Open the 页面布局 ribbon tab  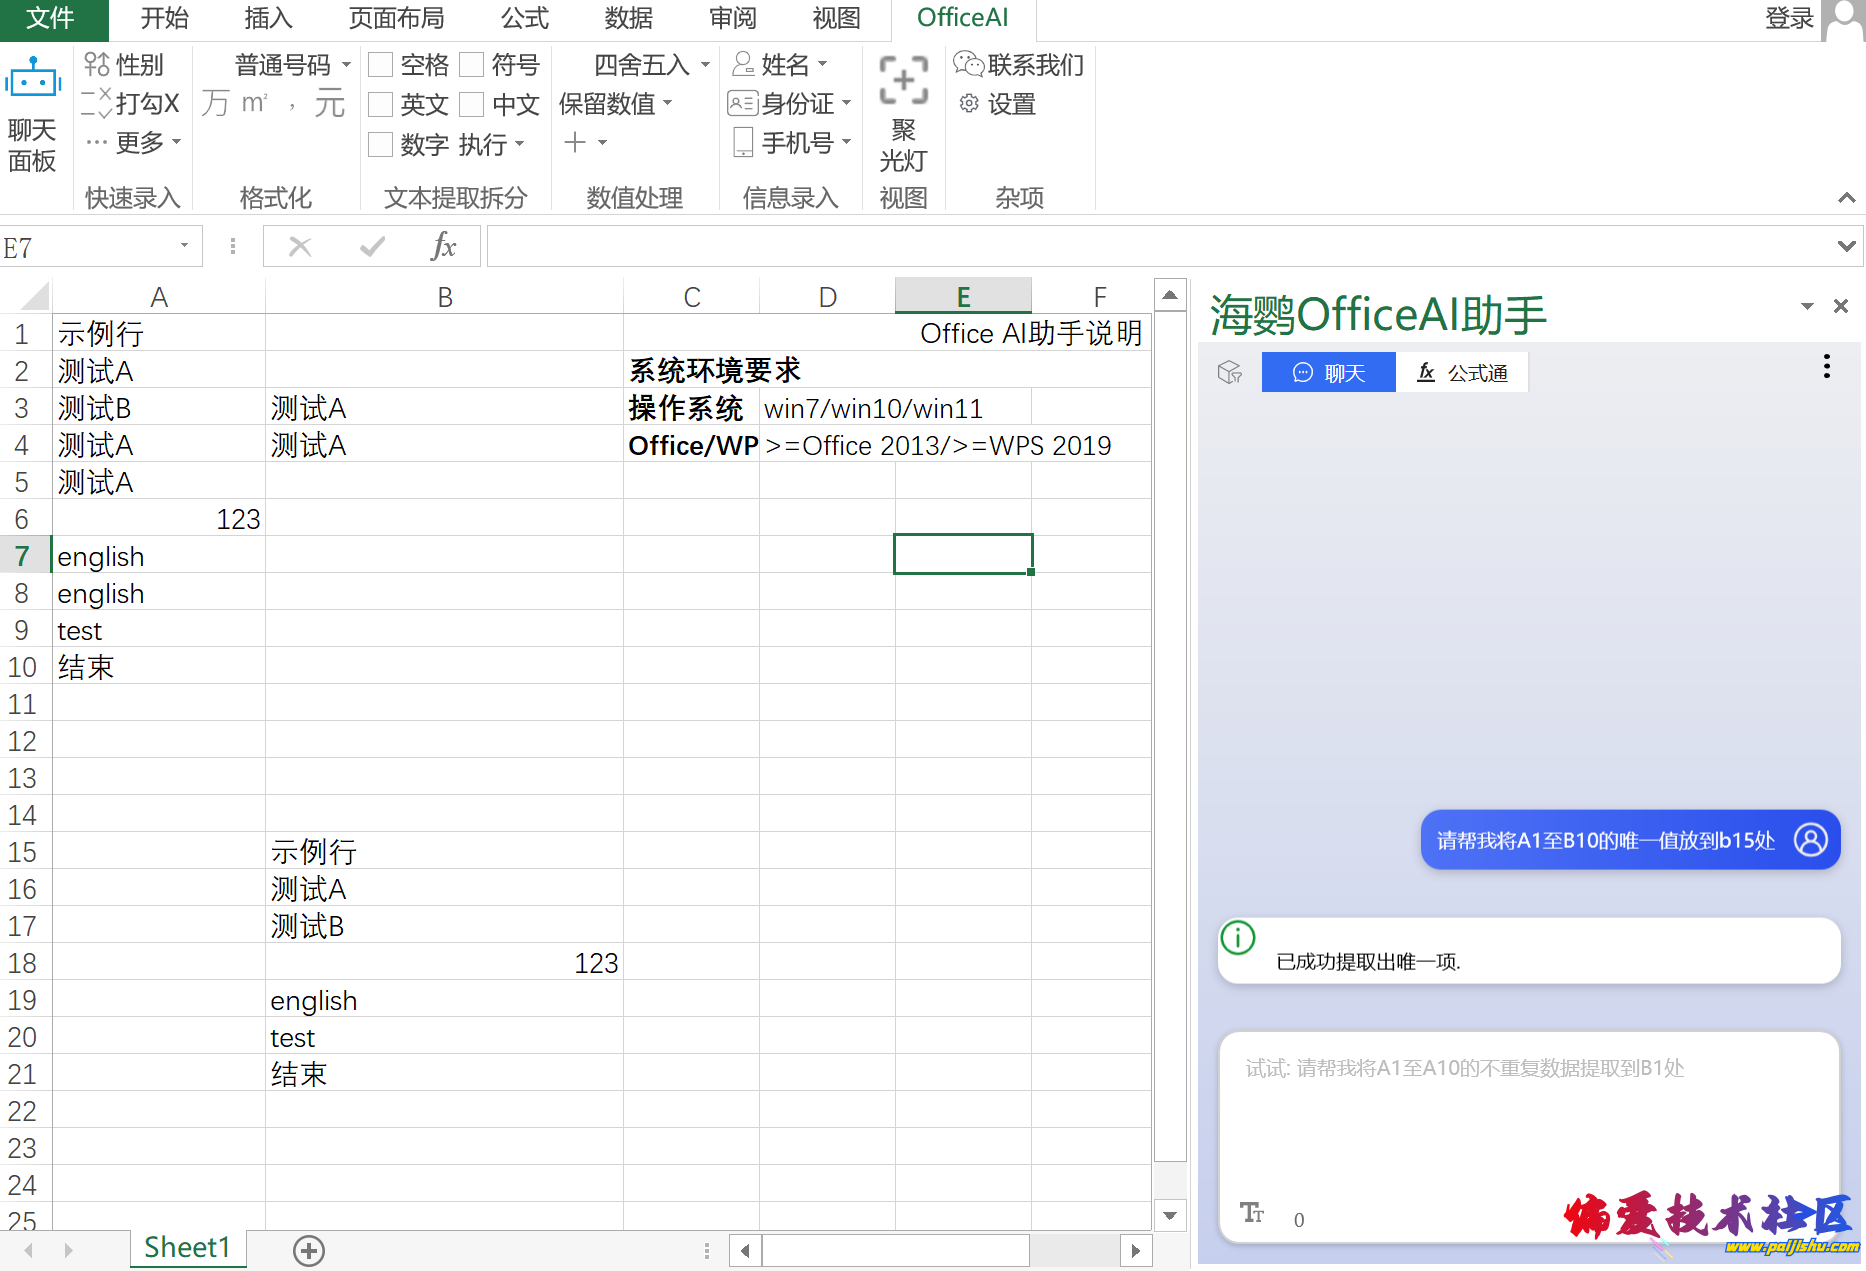pos(396,18)
